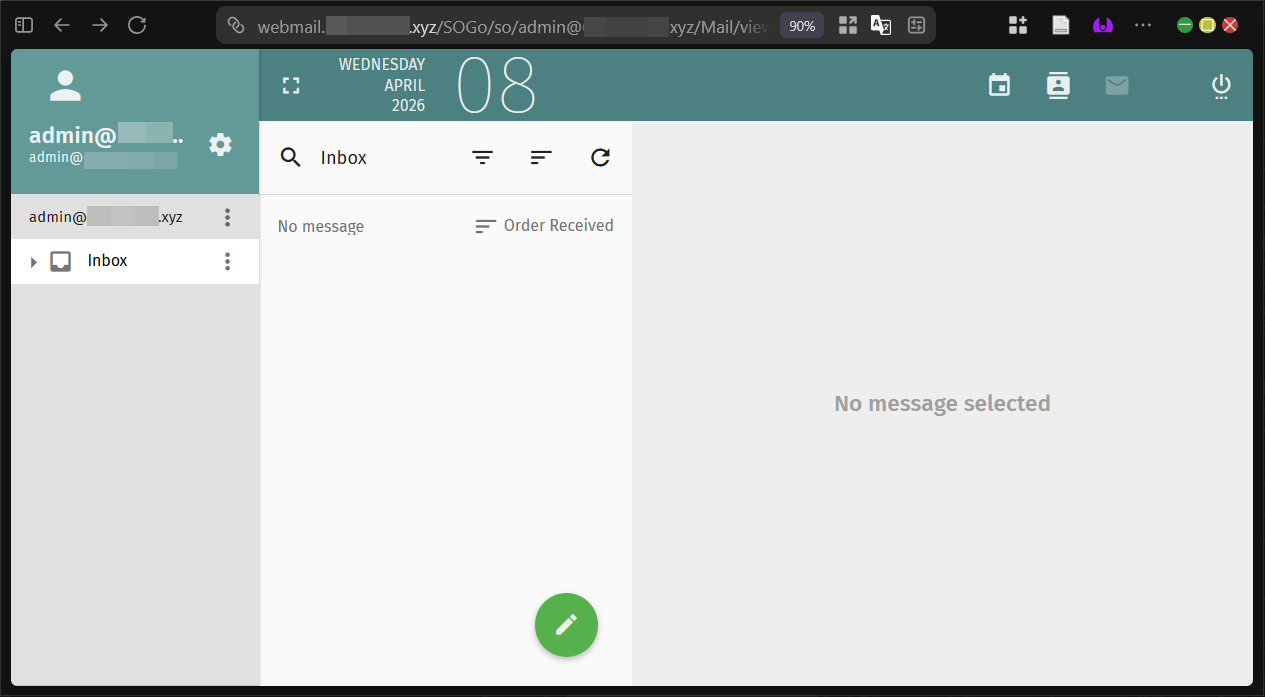Click the "No message" text
Viewport: 1265px width, 697px height.
coord(321,227)
